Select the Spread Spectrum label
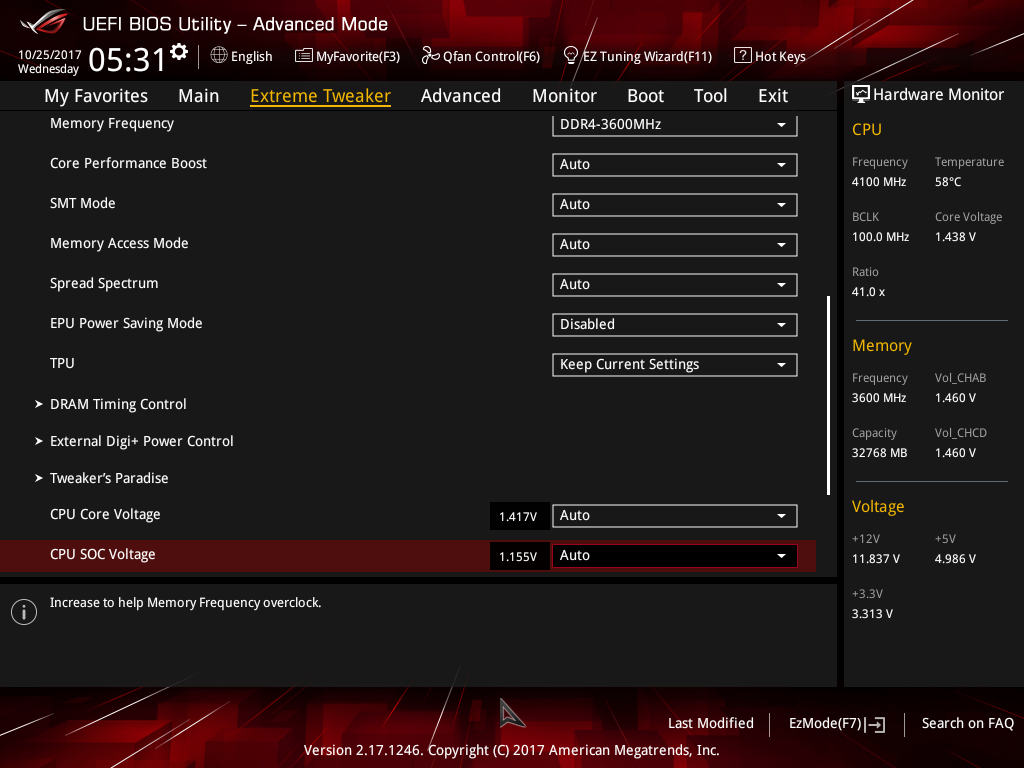The image size is (1024, 768). [104, 283]
